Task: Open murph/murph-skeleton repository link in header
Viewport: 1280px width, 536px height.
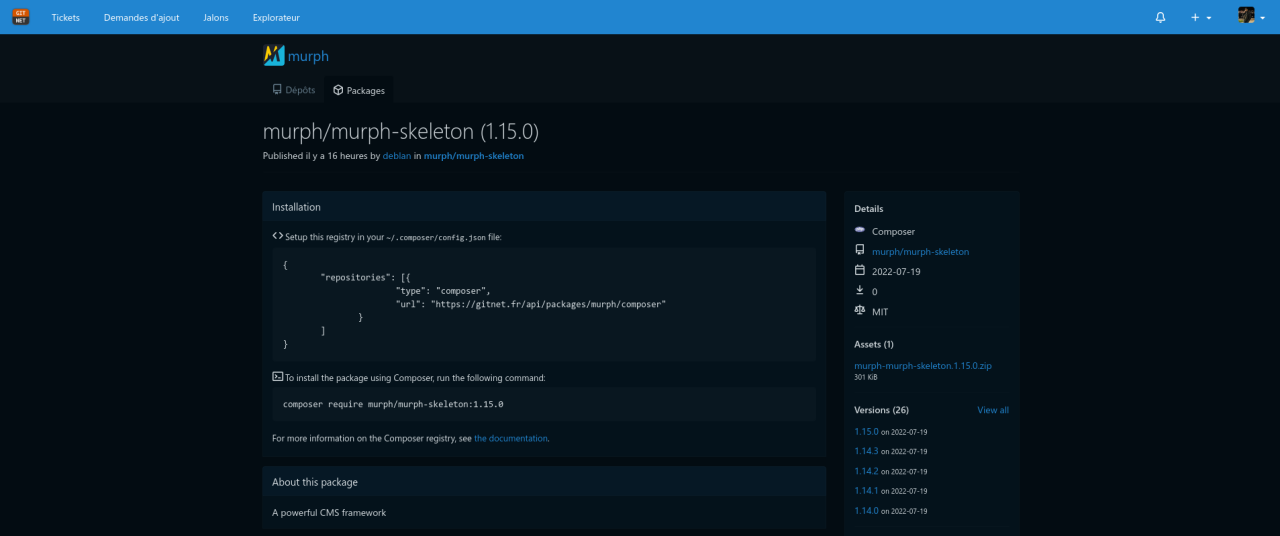Action: [473, 156]
